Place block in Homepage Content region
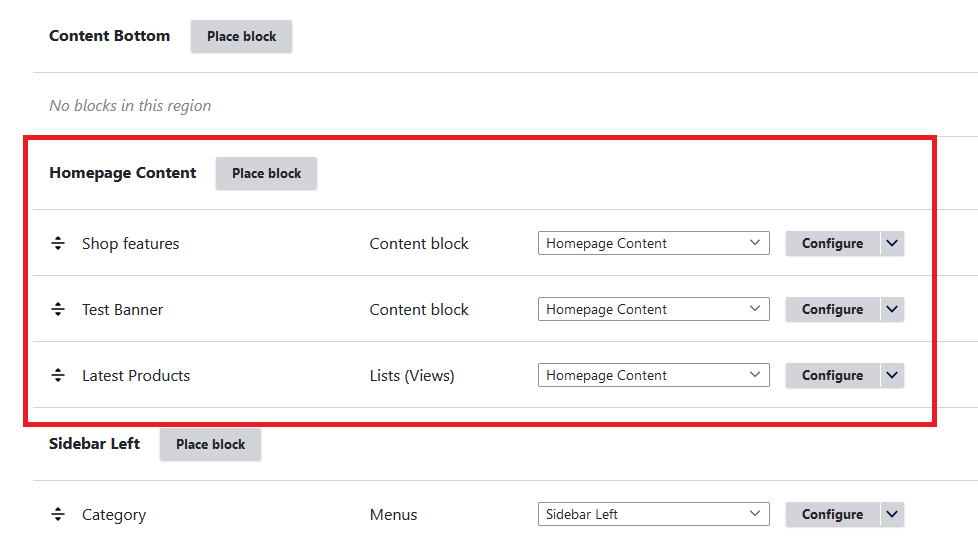This screenshot has height=542, width=978. pos(266,174)
